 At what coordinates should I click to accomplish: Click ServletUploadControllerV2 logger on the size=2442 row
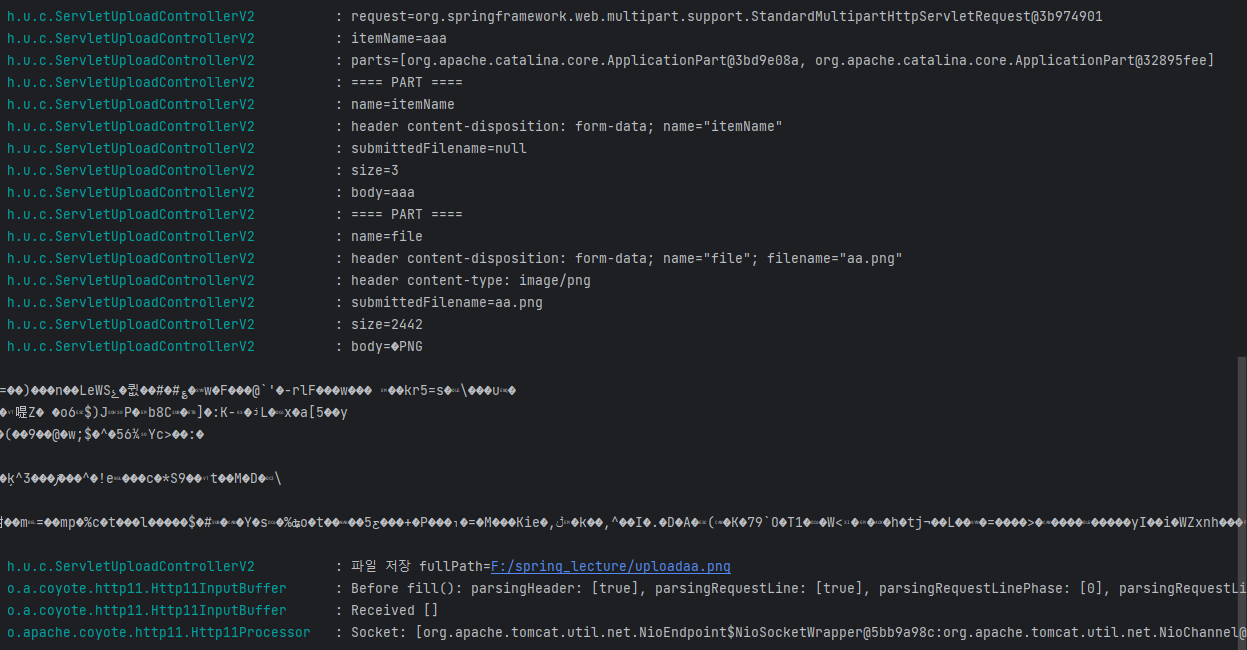(x=130, y=324)
